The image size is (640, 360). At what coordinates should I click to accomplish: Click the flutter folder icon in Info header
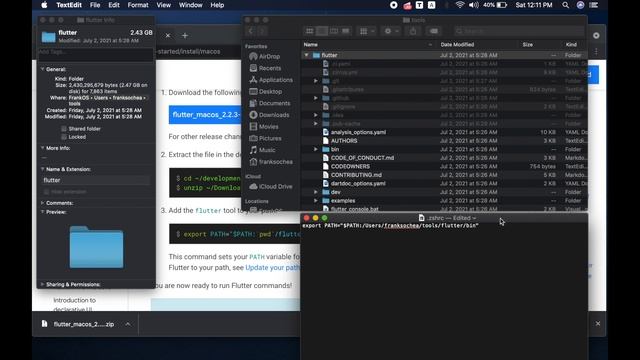coord(48,37)
